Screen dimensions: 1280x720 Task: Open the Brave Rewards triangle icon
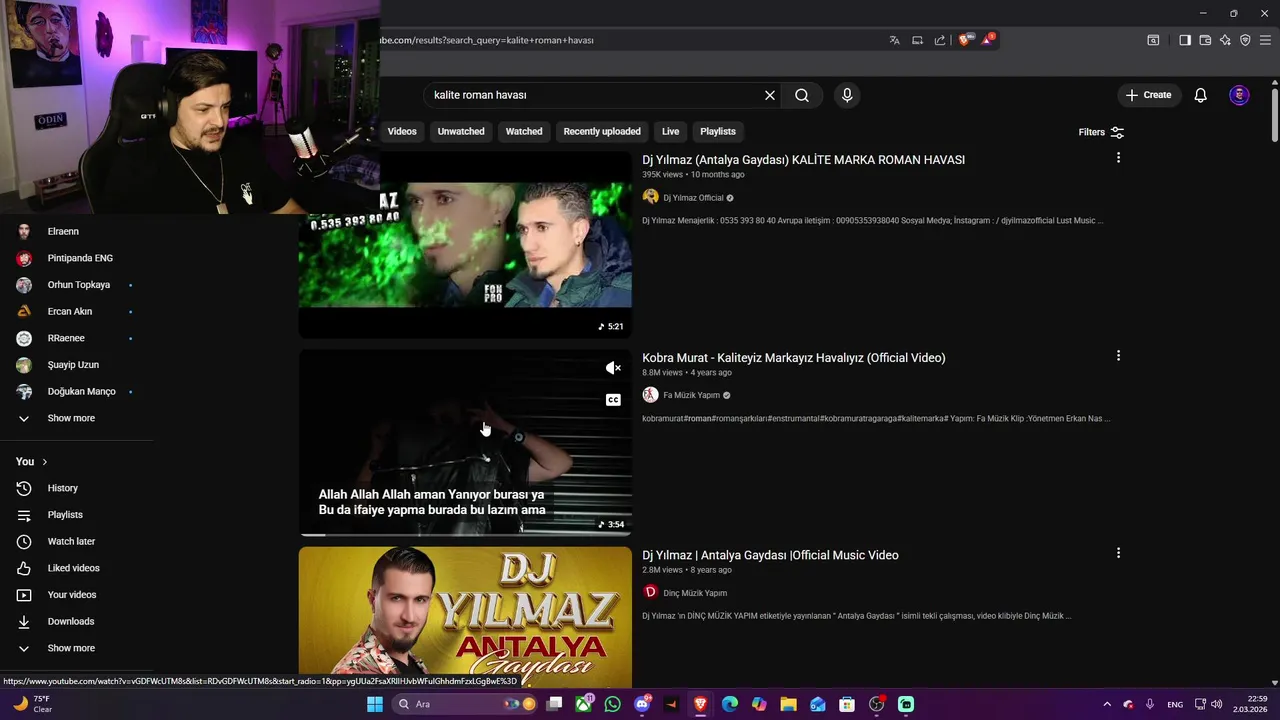[x=988, y=40]
